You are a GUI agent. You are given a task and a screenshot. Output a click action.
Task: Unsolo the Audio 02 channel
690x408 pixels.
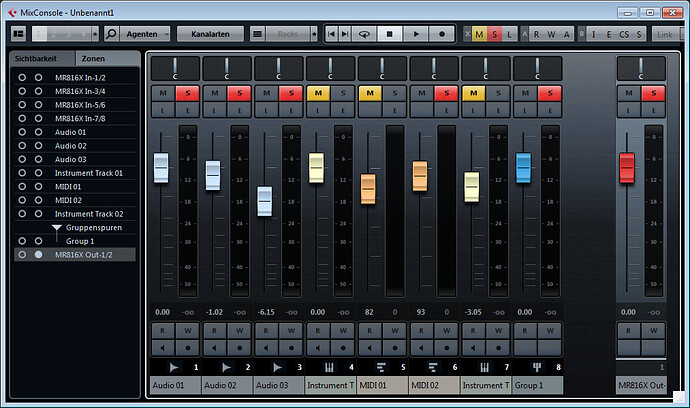point(240,93)
